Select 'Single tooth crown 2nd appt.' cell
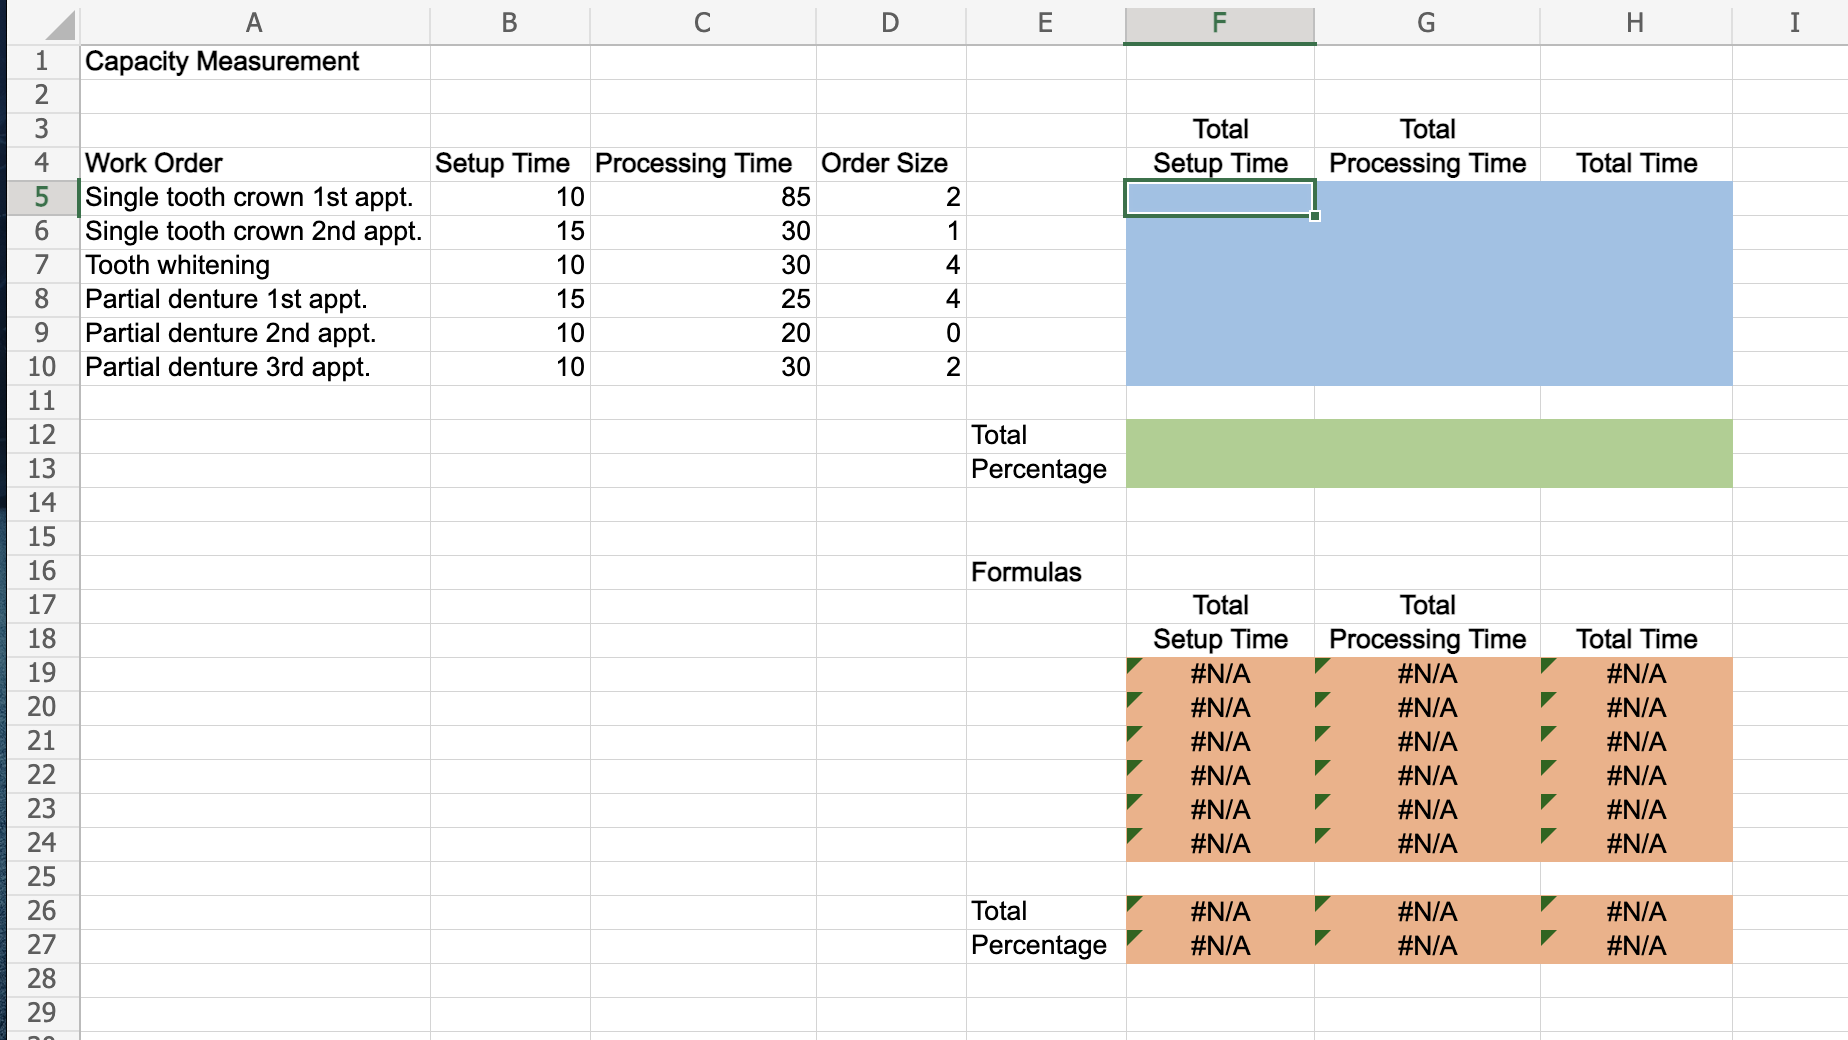Screen dimensions: 1848x1040 [x=254, y=232]
